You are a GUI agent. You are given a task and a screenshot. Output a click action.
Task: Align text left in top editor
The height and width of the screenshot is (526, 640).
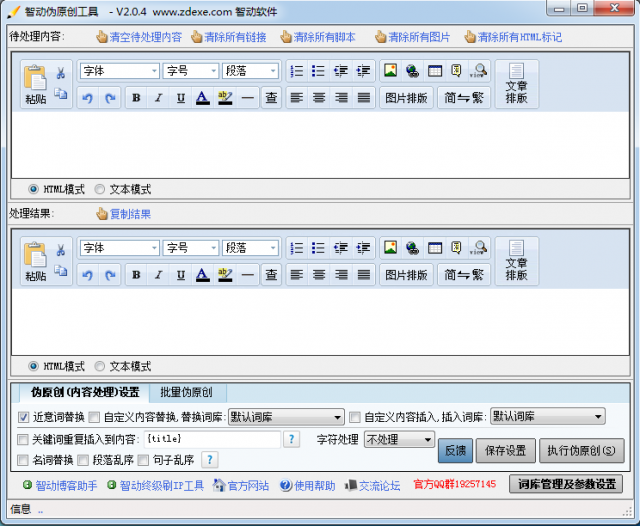(x=297, y=98)
